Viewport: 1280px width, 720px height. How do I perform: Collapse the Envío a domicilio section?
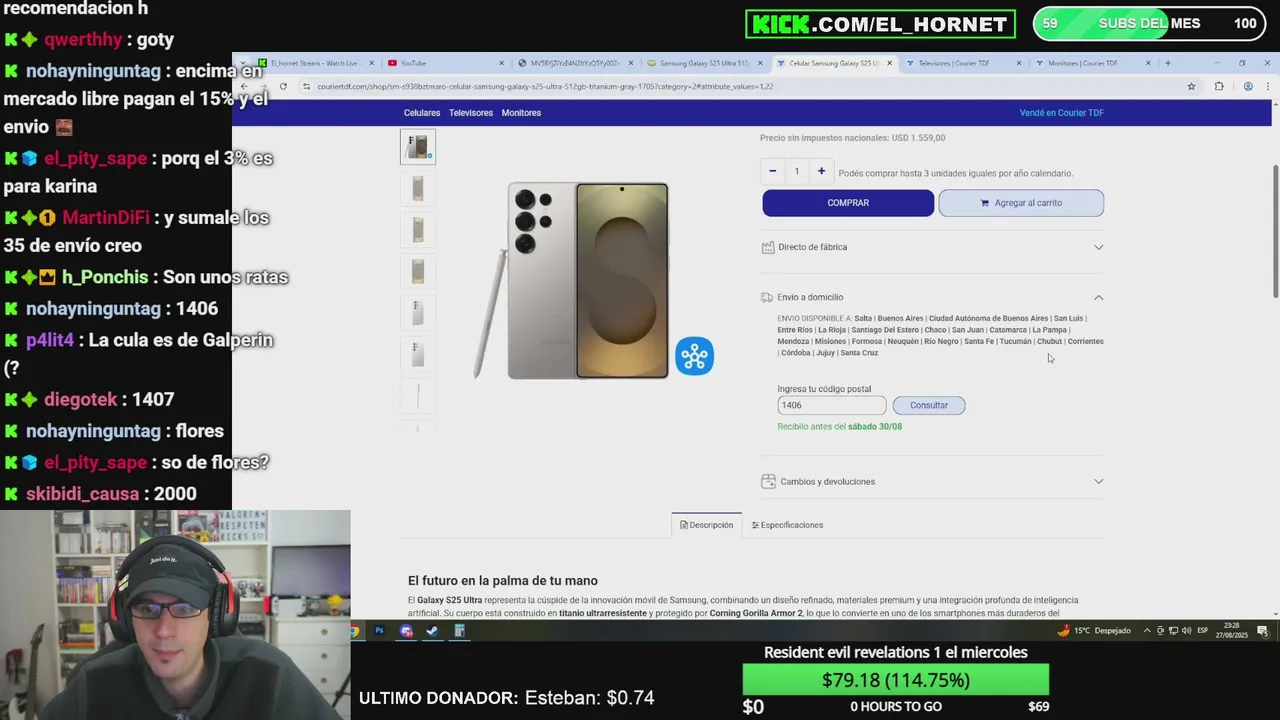coord(1098,297)
